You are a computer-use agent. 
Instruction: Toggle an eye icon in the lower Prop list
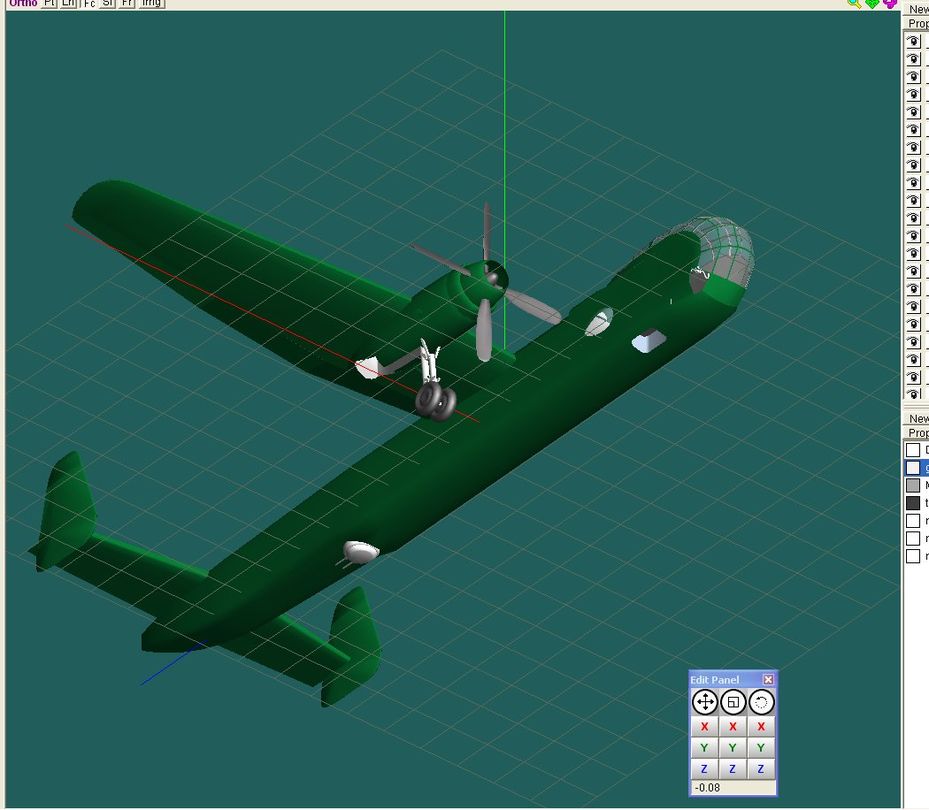coord(912,449)
